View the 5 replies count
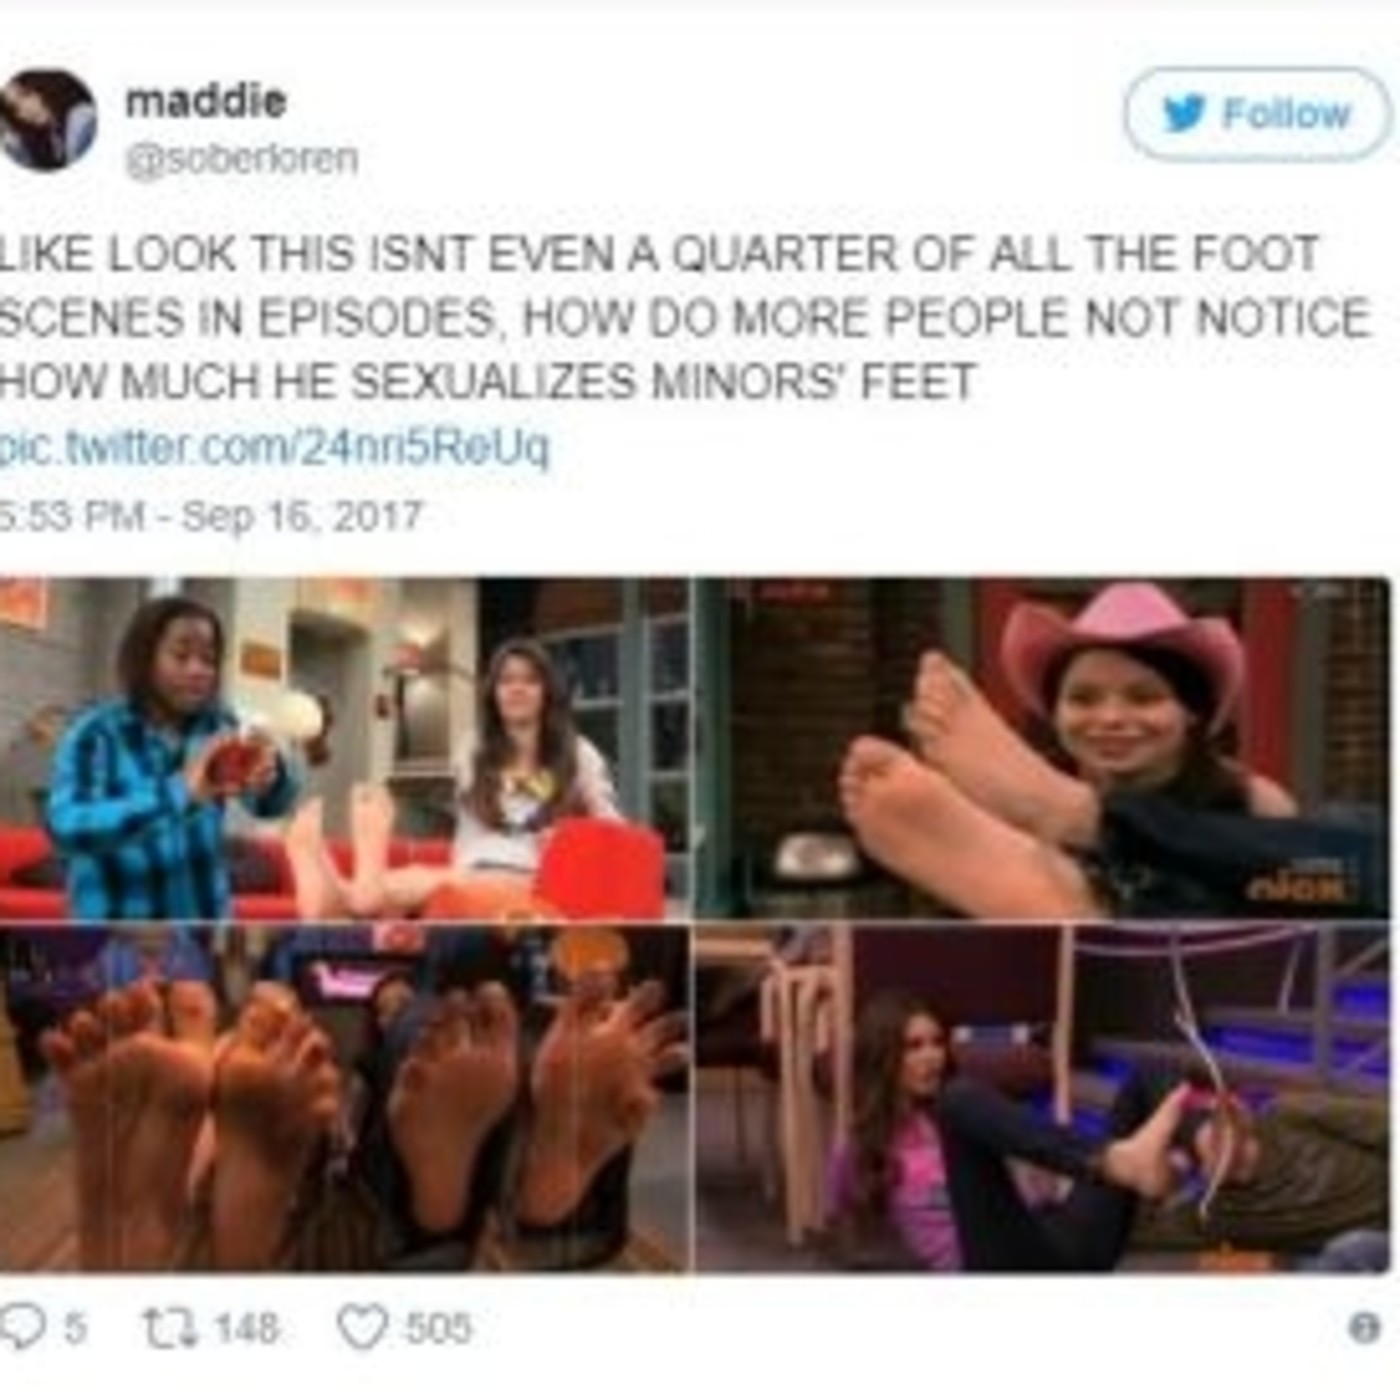This screenshot has width=1400, height=1400. click(x=75, y=1329)
